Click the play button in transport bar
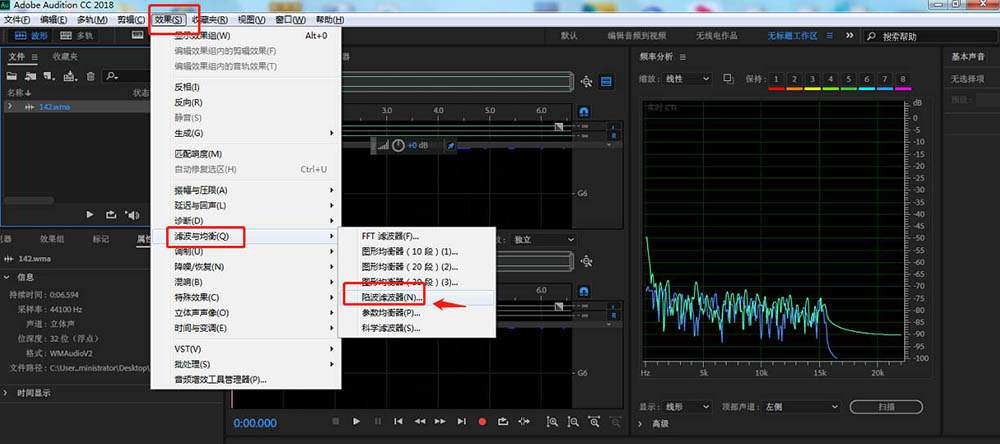1000x444 pixels. (x=357, y=421)
